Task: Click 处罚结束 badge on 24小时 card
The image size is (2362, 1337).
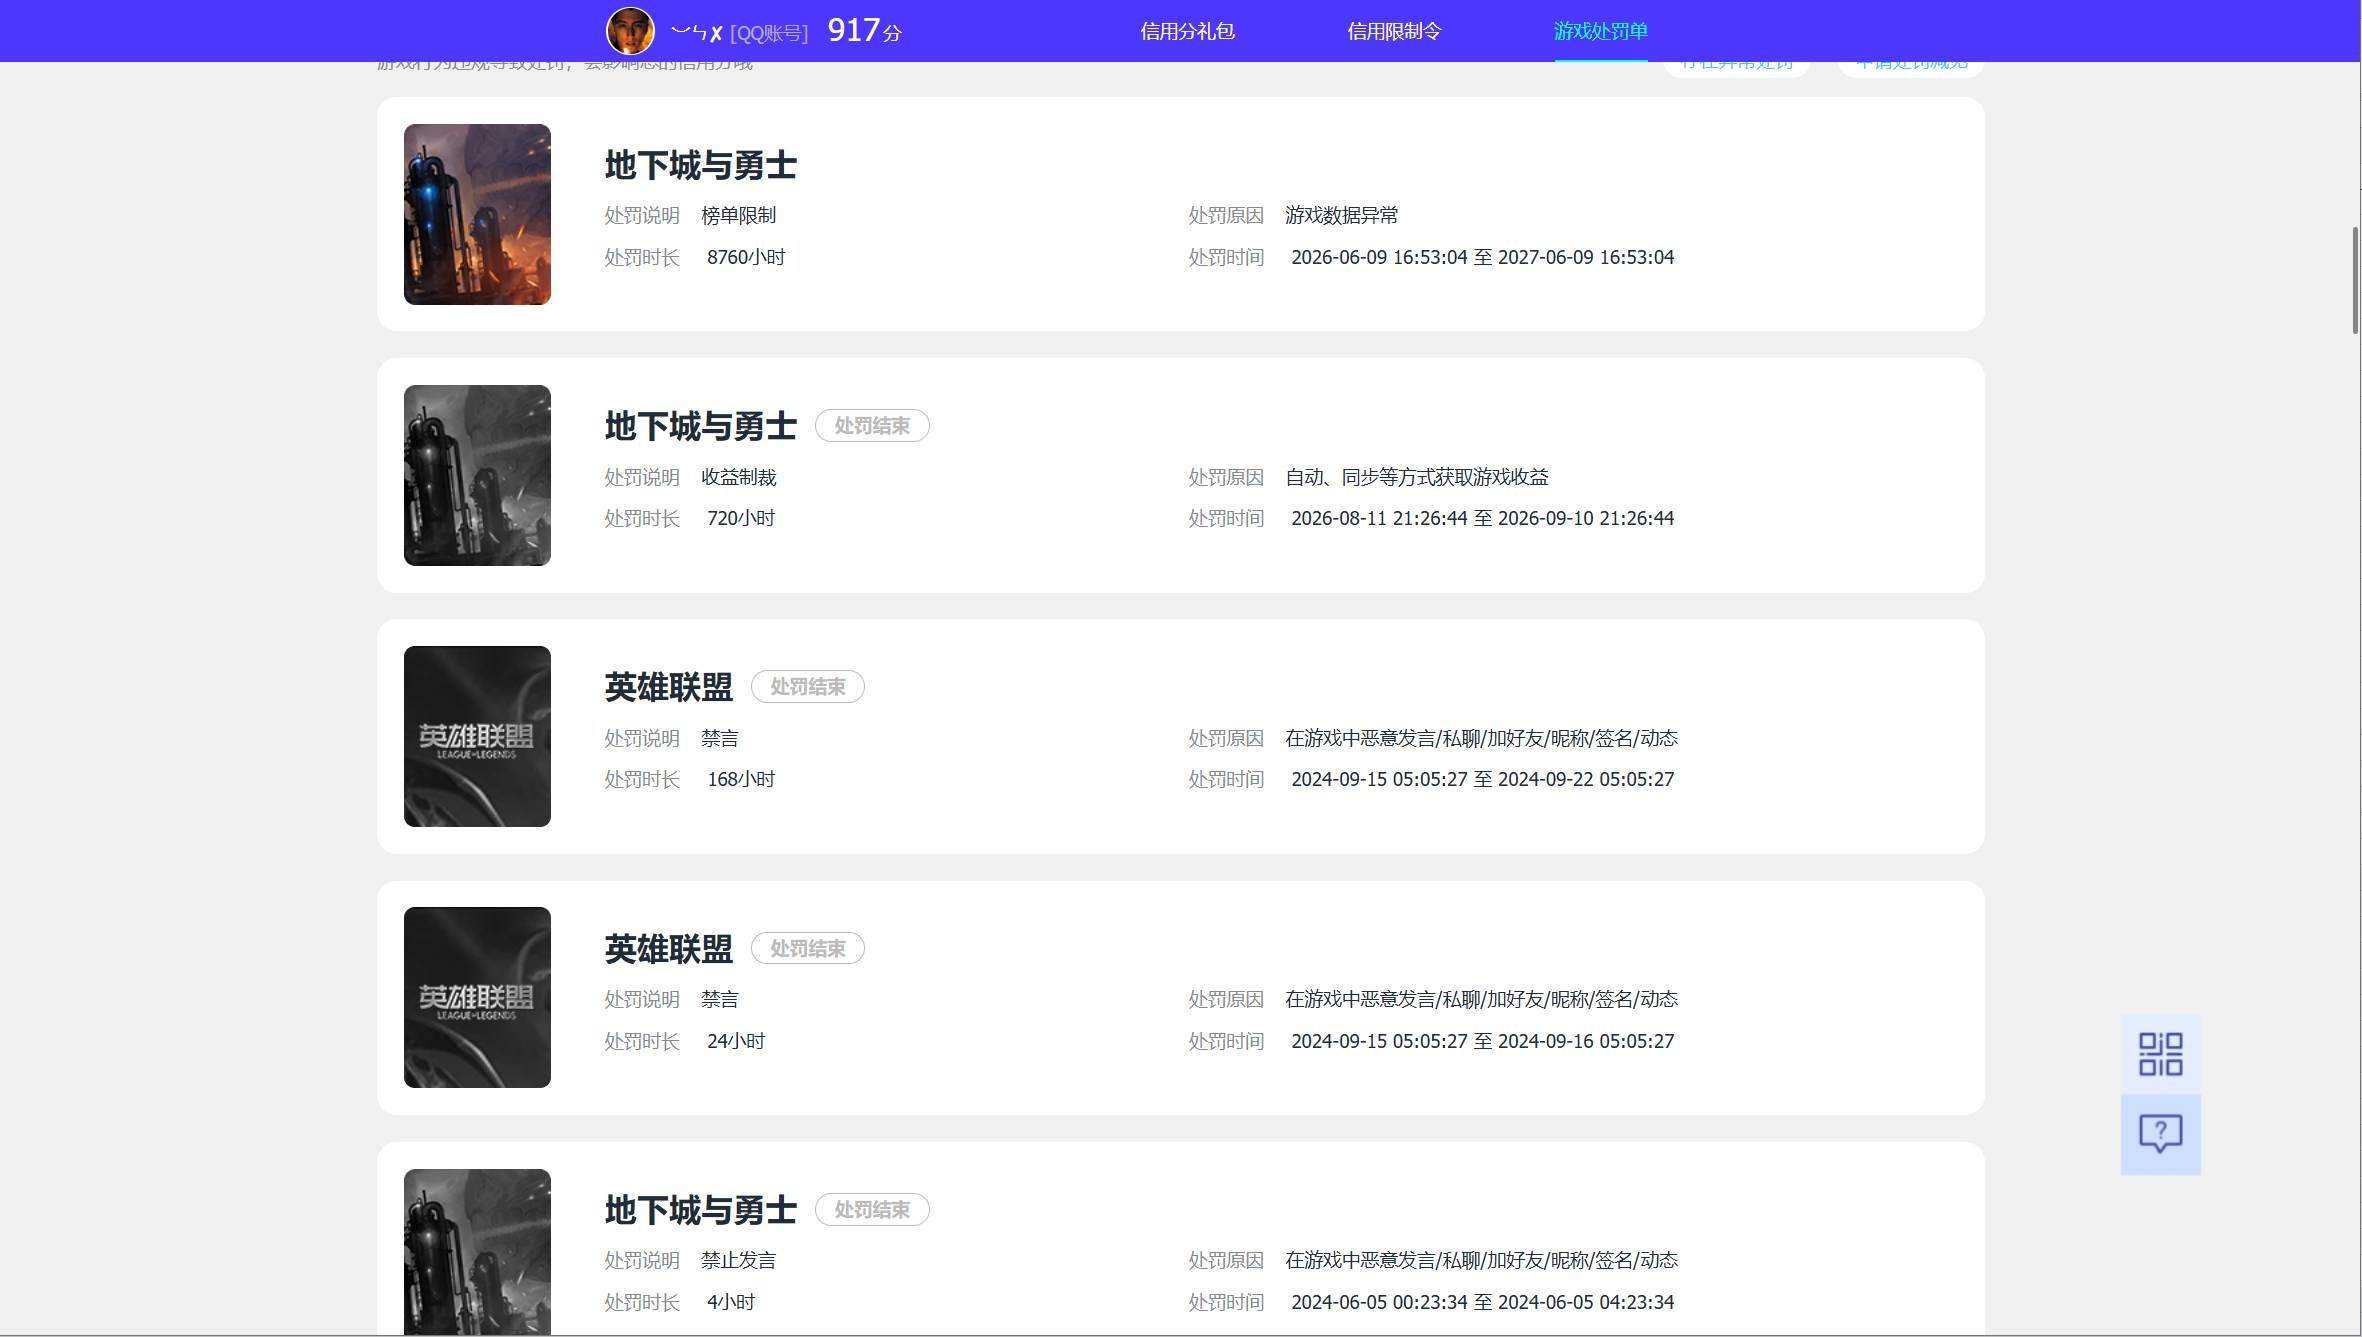Action: tap(808, 948)
